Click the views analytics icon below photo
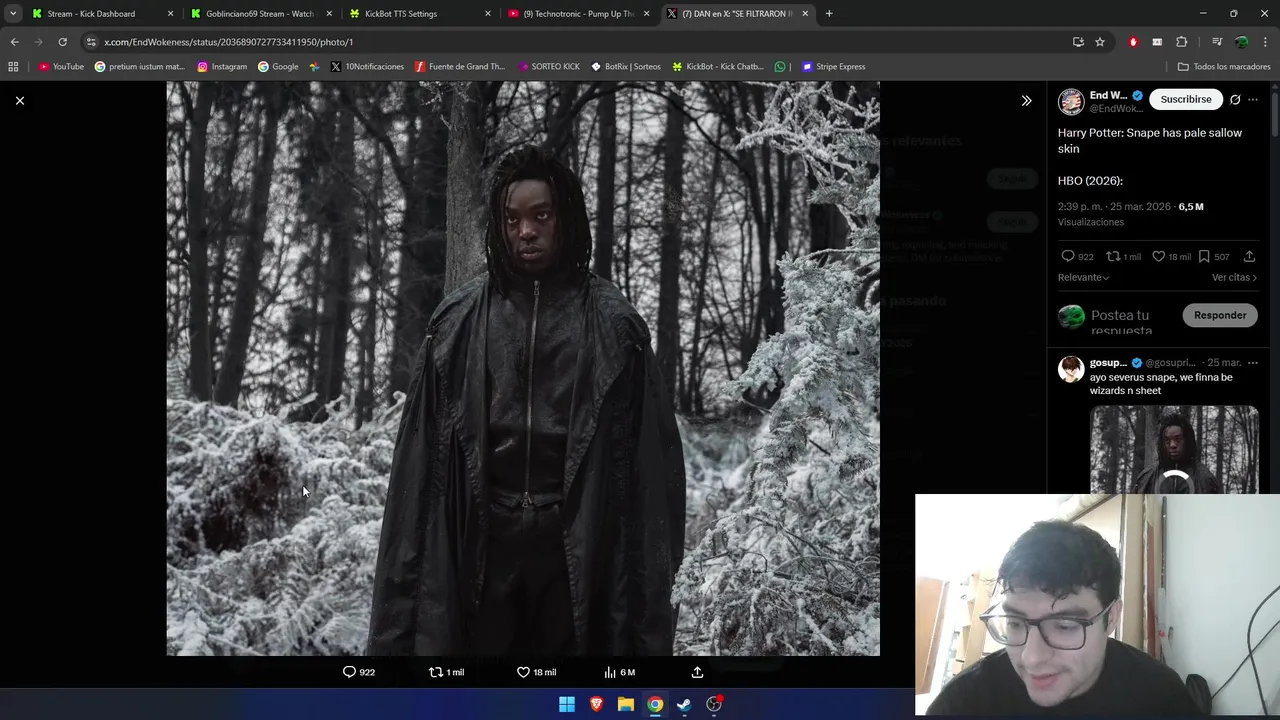Image resolution: width=1280 pixels, height=720 pixels. click(x=610, y=672)
